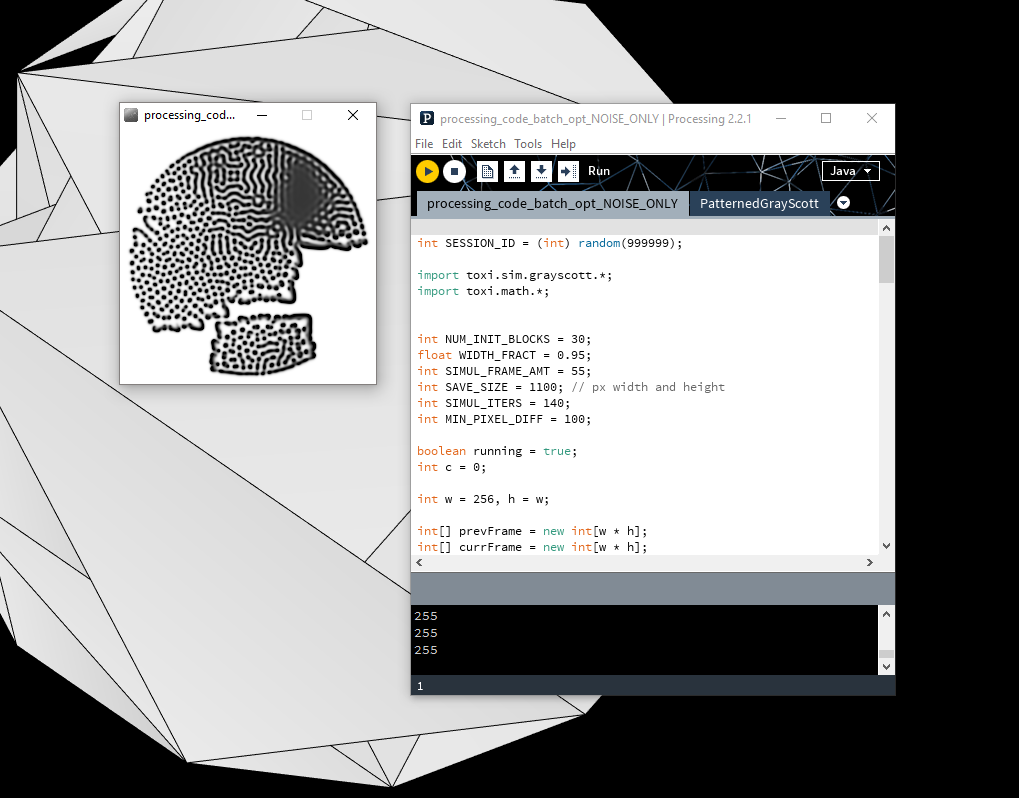Switch to the PatternedGrayScott tab

tap(761, 202)
